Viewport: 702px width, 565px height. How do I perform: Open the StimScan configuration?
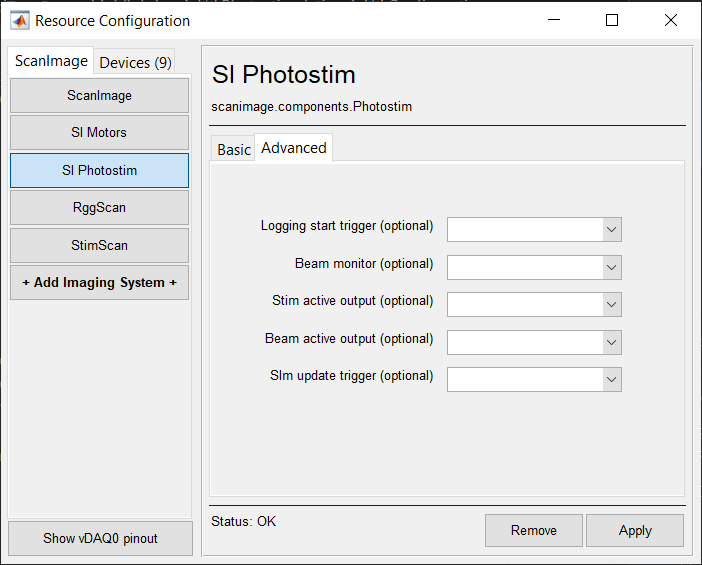click(x=99, y=245)
